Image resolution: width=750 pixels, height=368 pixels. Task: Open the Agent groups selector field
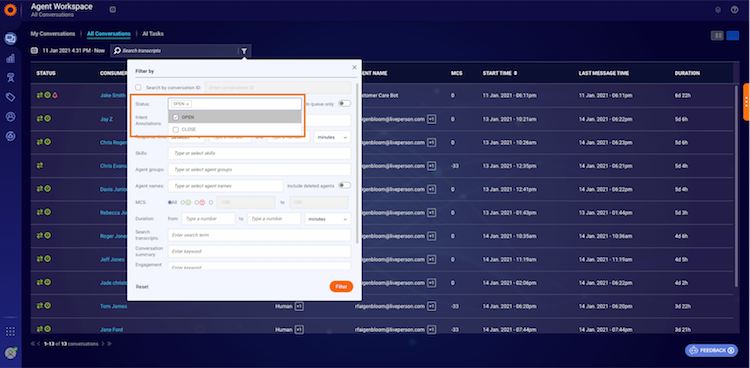pyautogui.click(x=259, y=169)
